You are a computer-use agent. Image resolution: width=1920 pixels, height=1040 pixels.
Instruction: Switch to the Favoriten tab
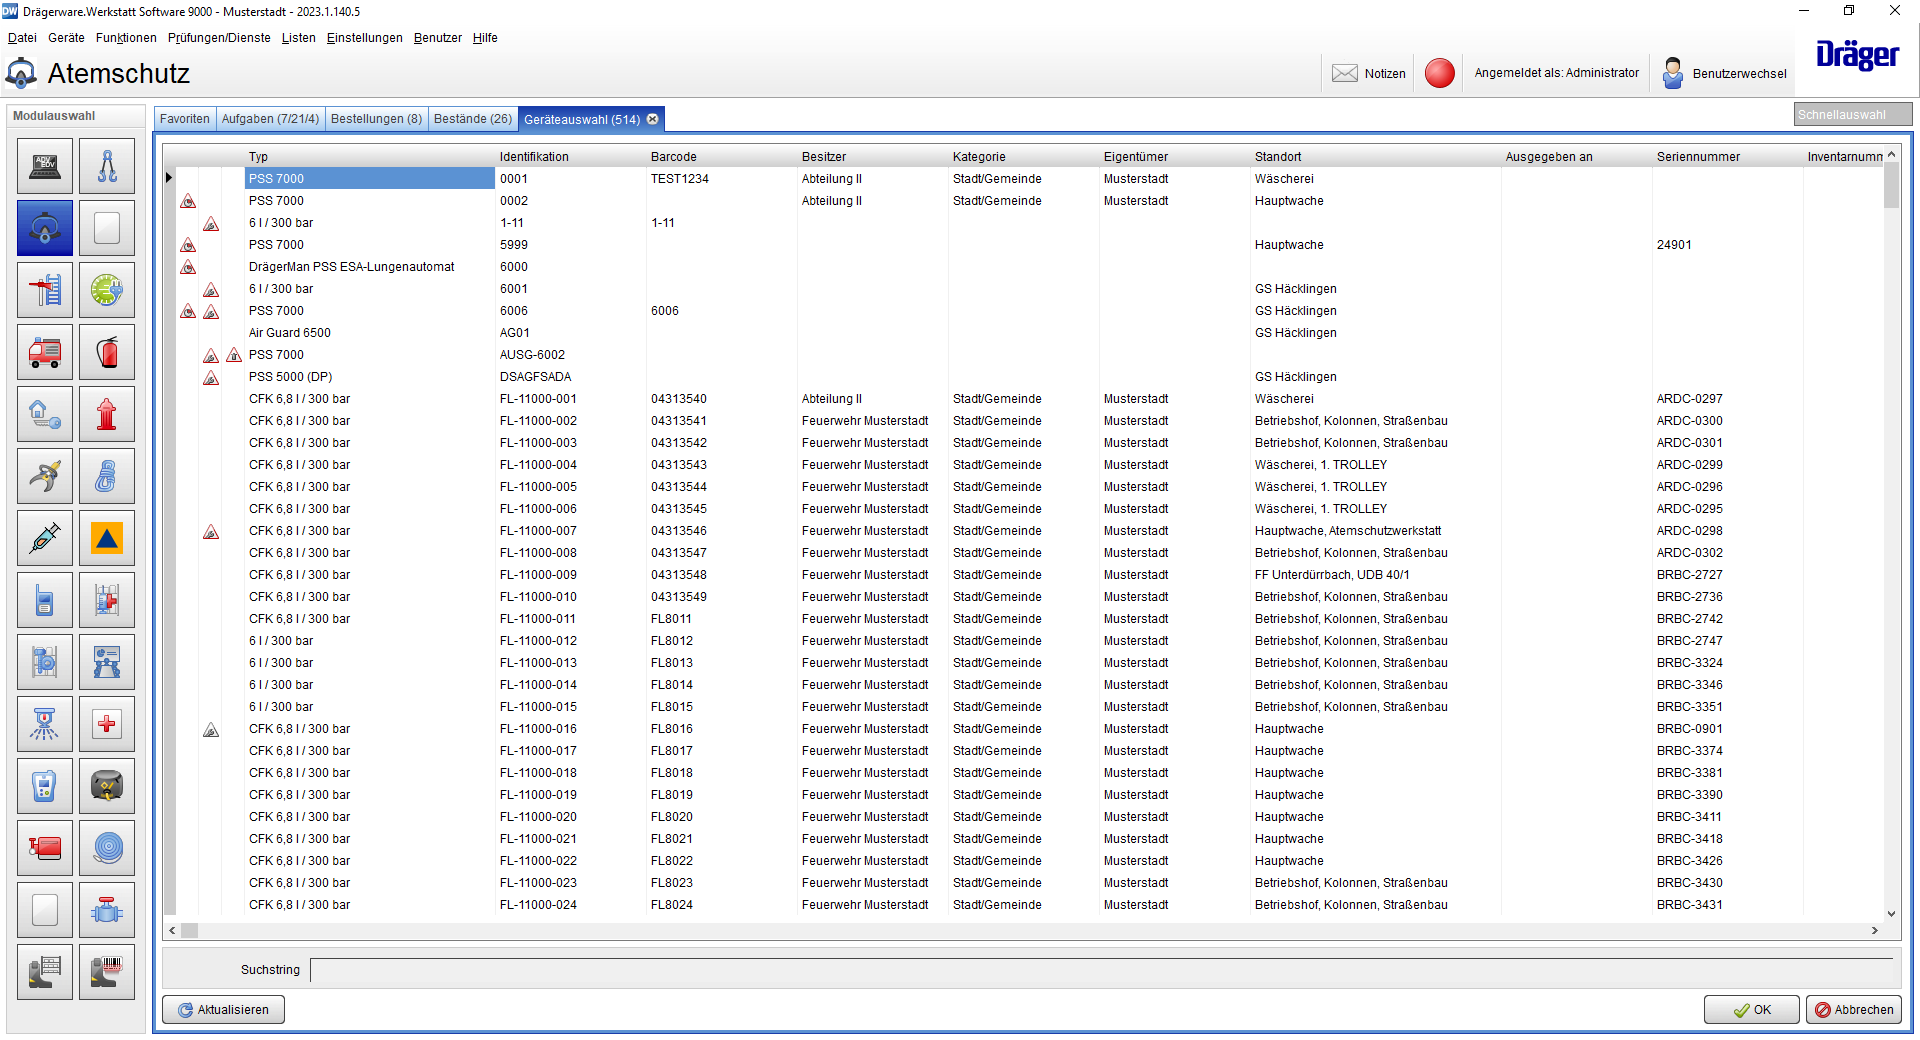pyautogui.click(x=185, y=119)
